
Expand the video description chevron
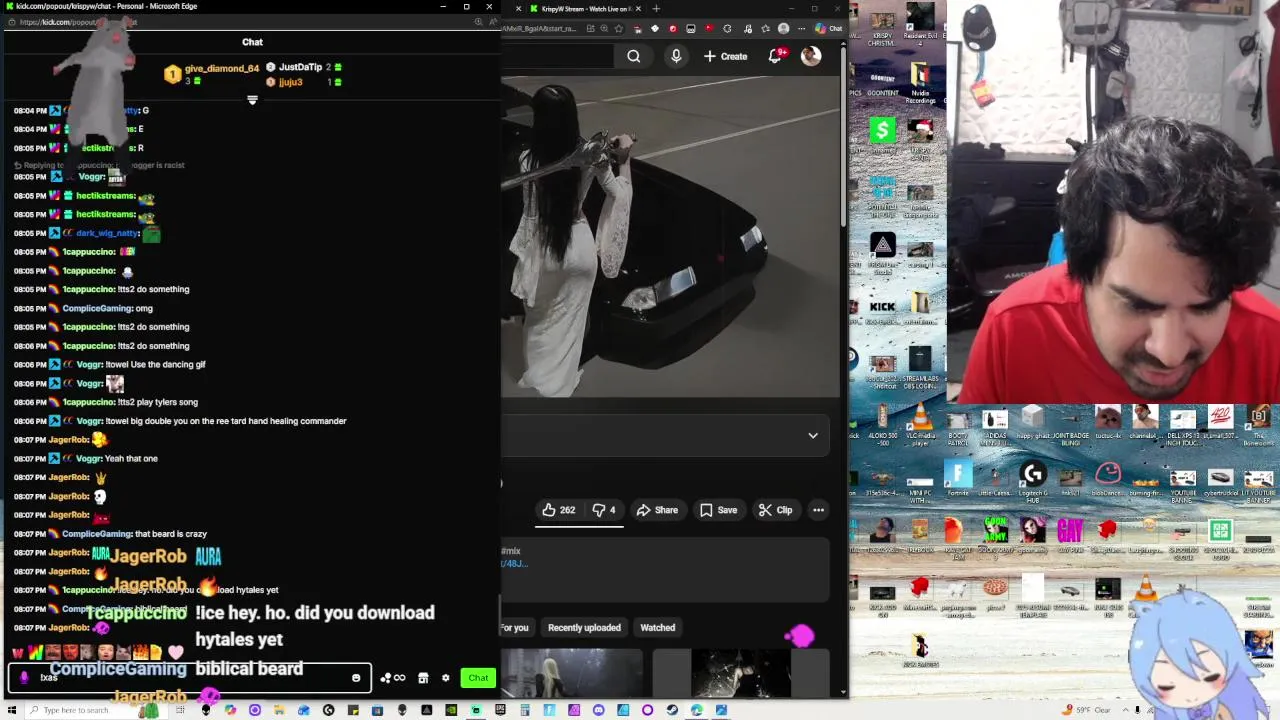813,436
